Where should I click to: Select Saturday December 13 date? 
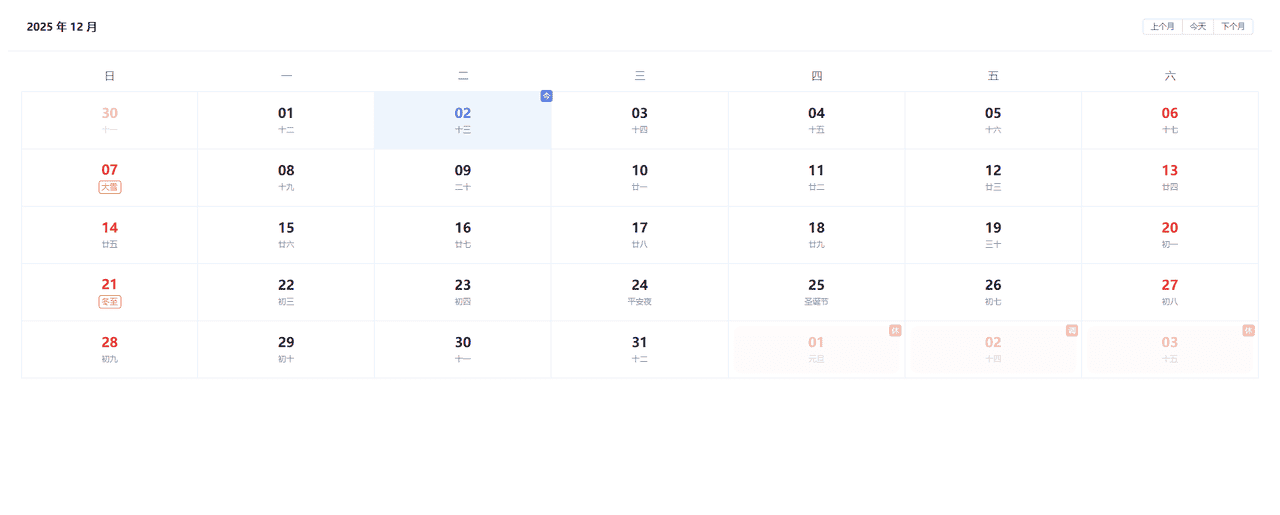[1170, 177]
